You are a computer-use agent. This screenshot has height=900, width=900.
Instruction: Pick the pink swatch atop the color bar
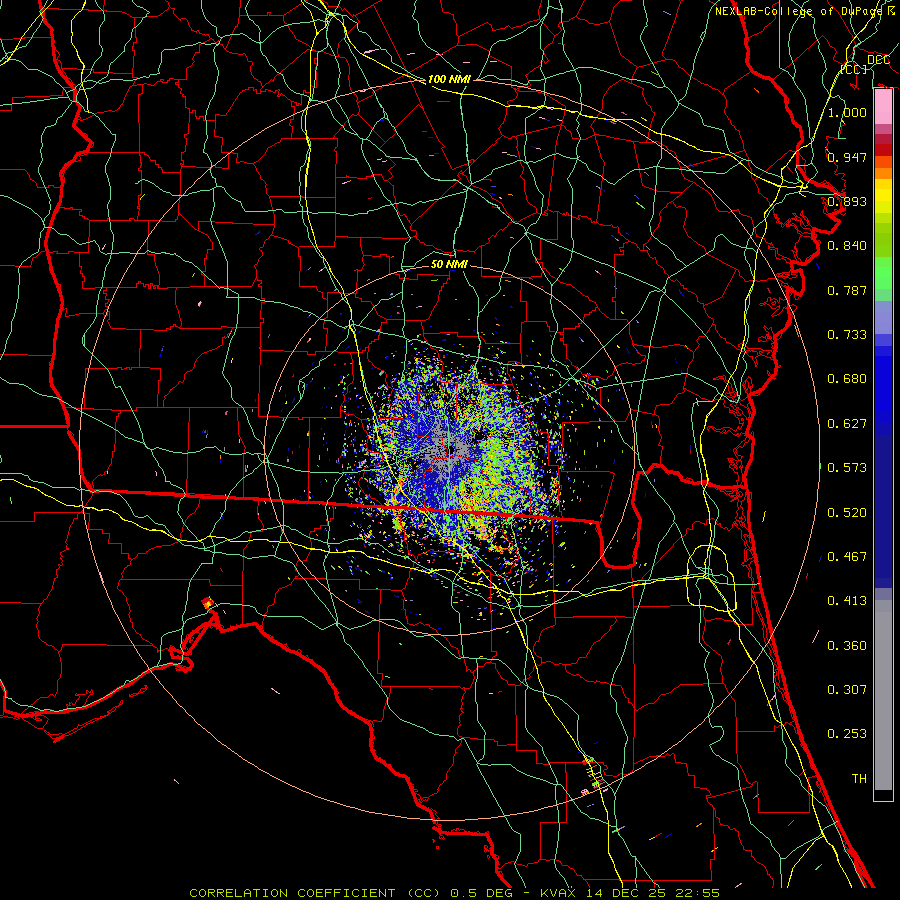click(883, 107)
